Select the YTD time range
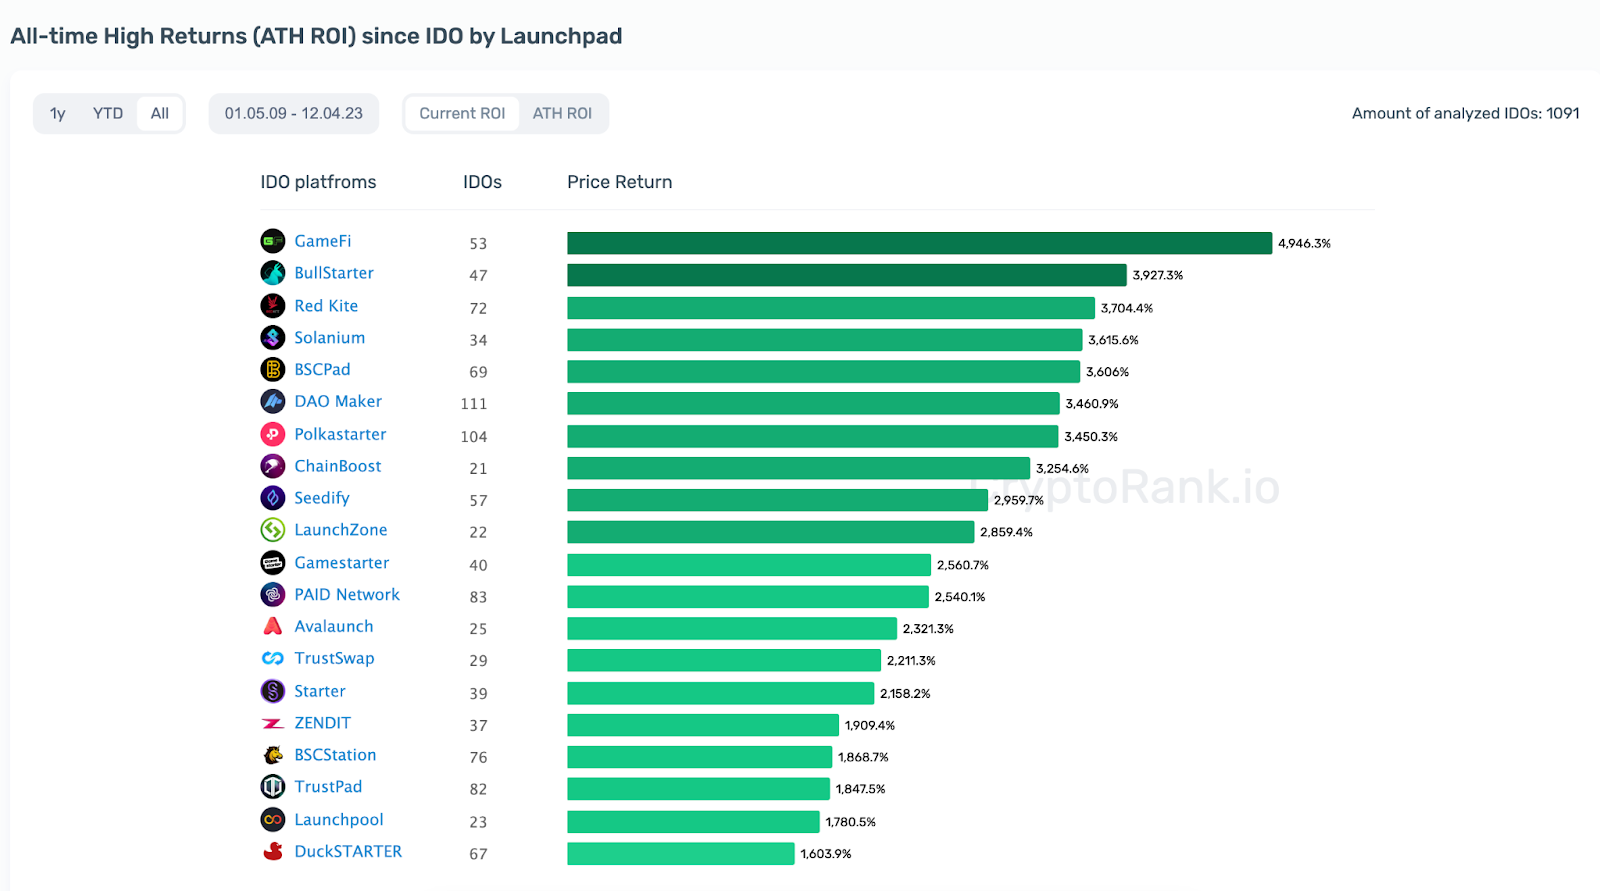1600x891 pixels. pos(108,114)
